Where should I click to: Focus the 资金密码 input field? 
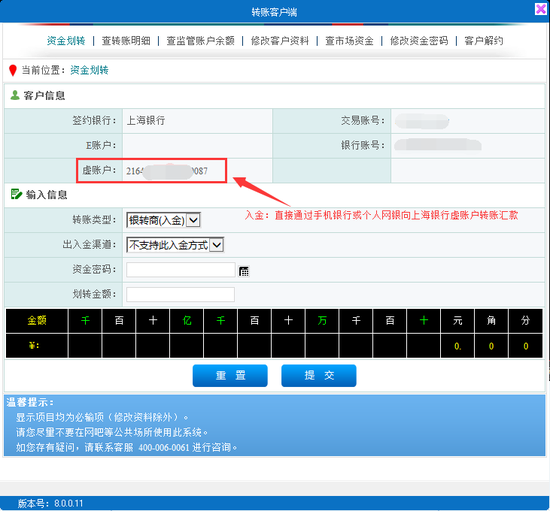tap(181, 270)
